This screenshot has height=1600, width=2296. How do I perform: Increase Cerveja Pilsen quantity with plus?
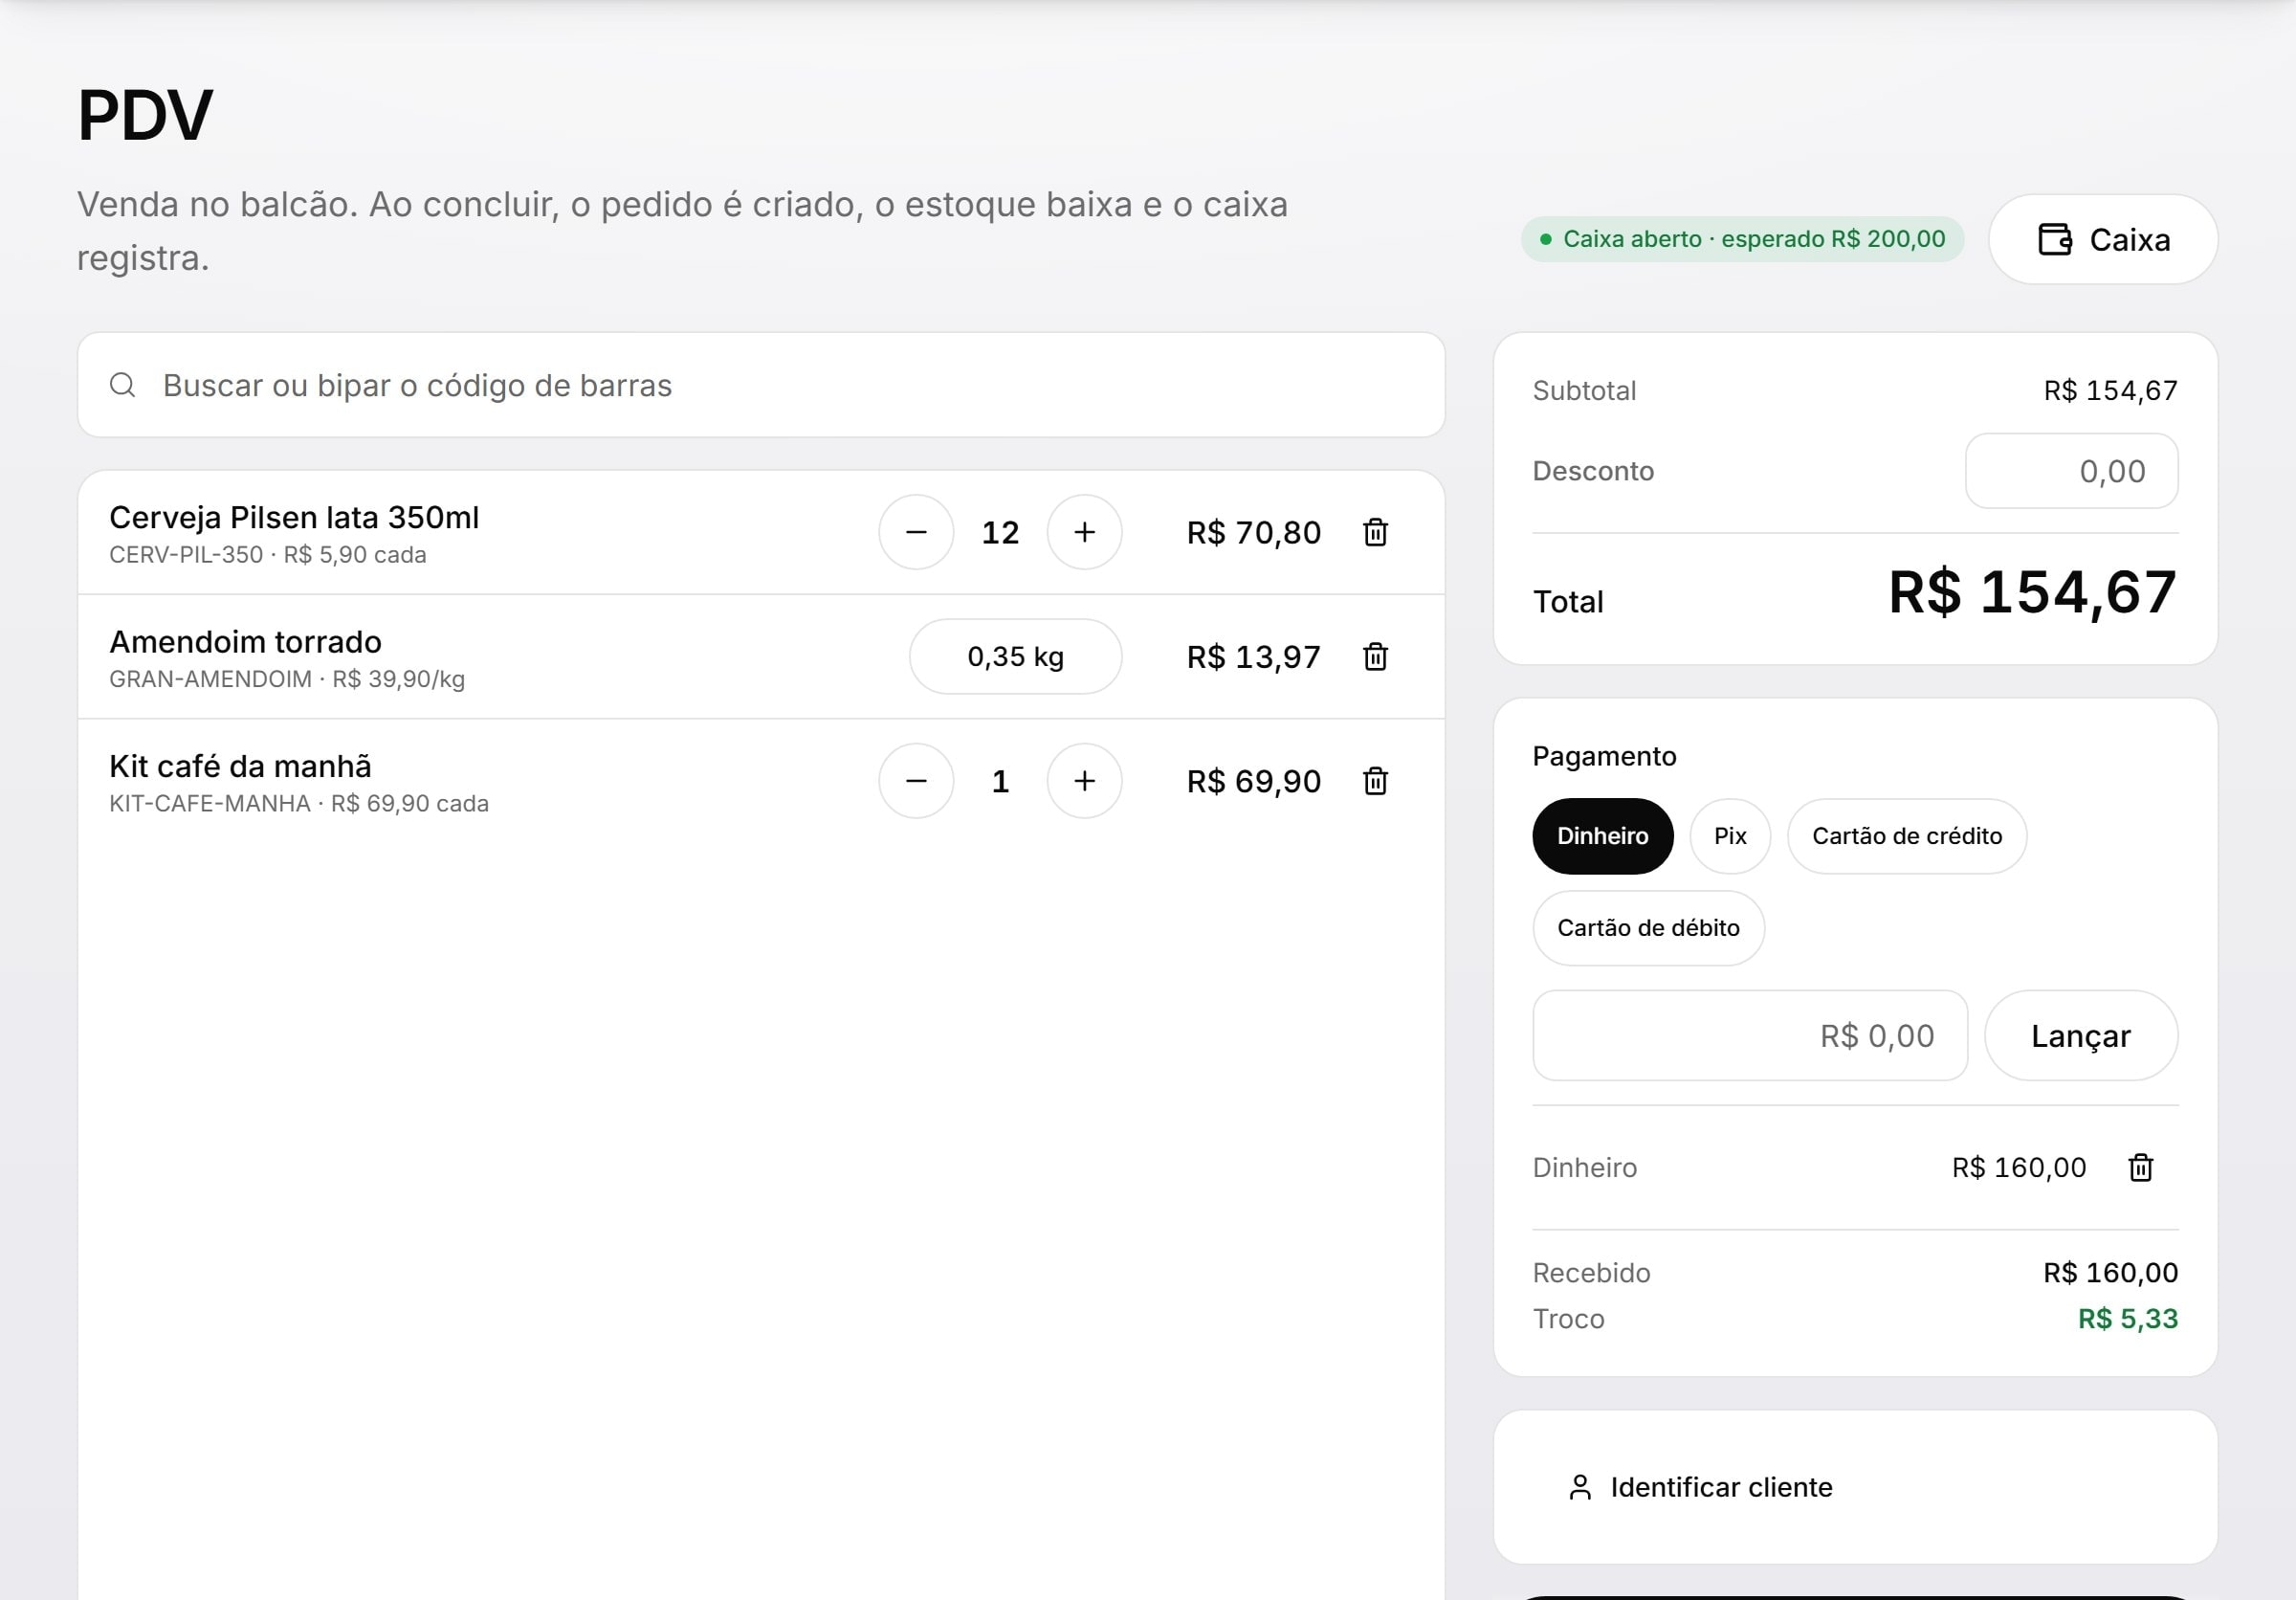tap(1084, 532)
